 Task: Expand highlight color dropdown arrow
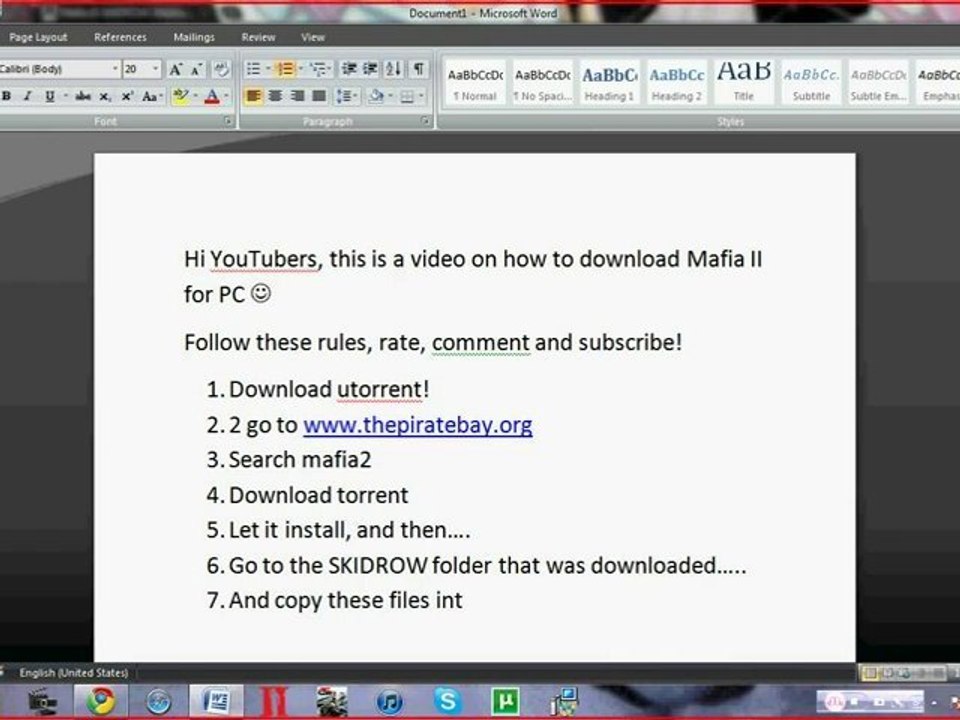pos(195,96)
